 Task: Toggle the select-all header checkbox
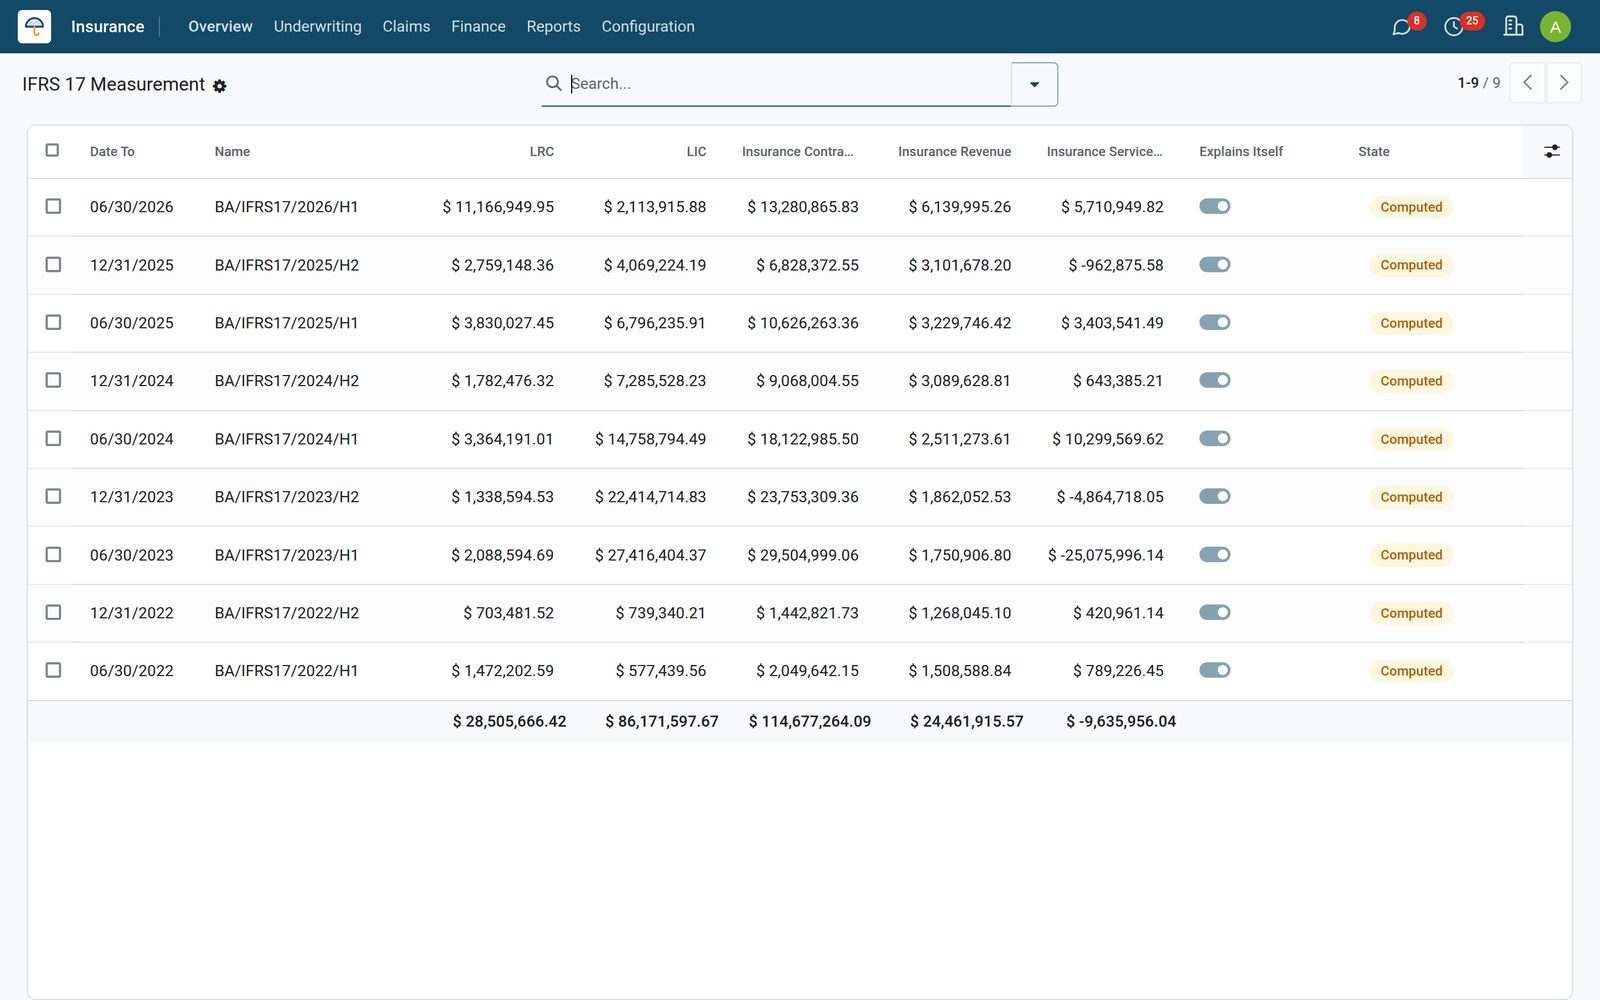(x=53, y=150)
